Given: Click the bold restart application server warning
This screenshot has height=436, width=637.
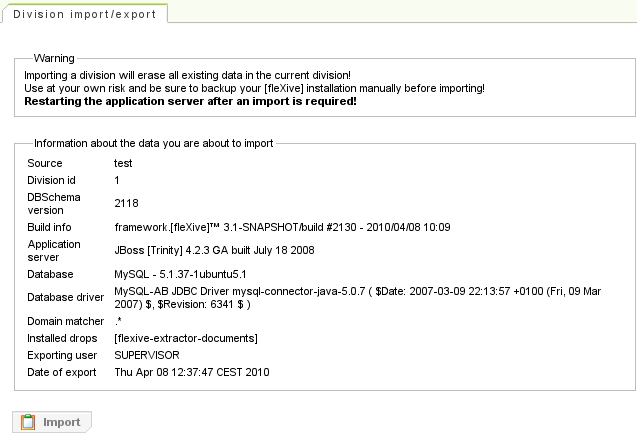Looking at the screenshot, I should (x=190, y=101).
